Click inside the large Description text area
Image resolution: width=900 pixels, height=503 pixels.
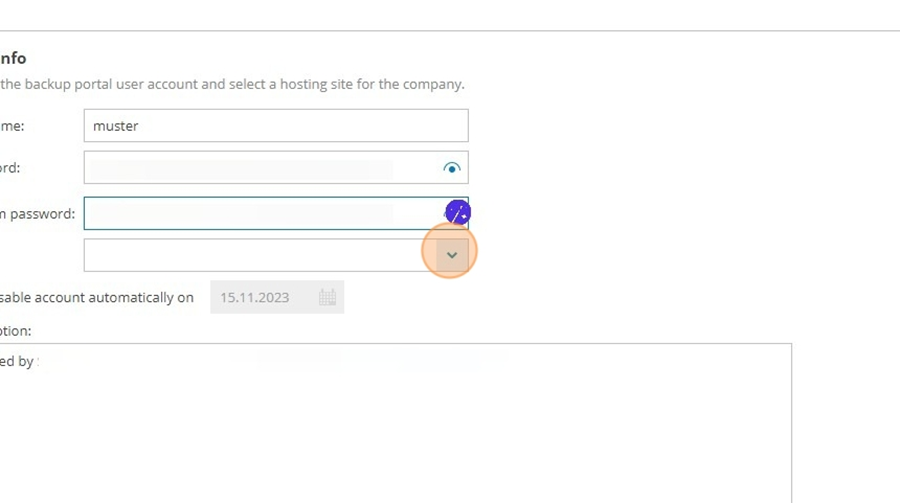(x=395, y=423)
